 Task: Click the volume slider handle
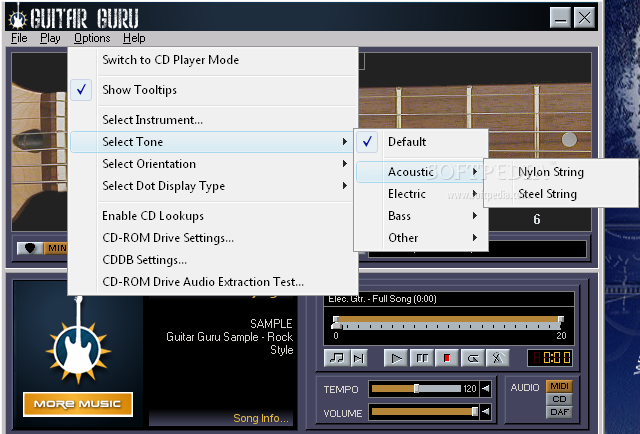pos(475,412)
